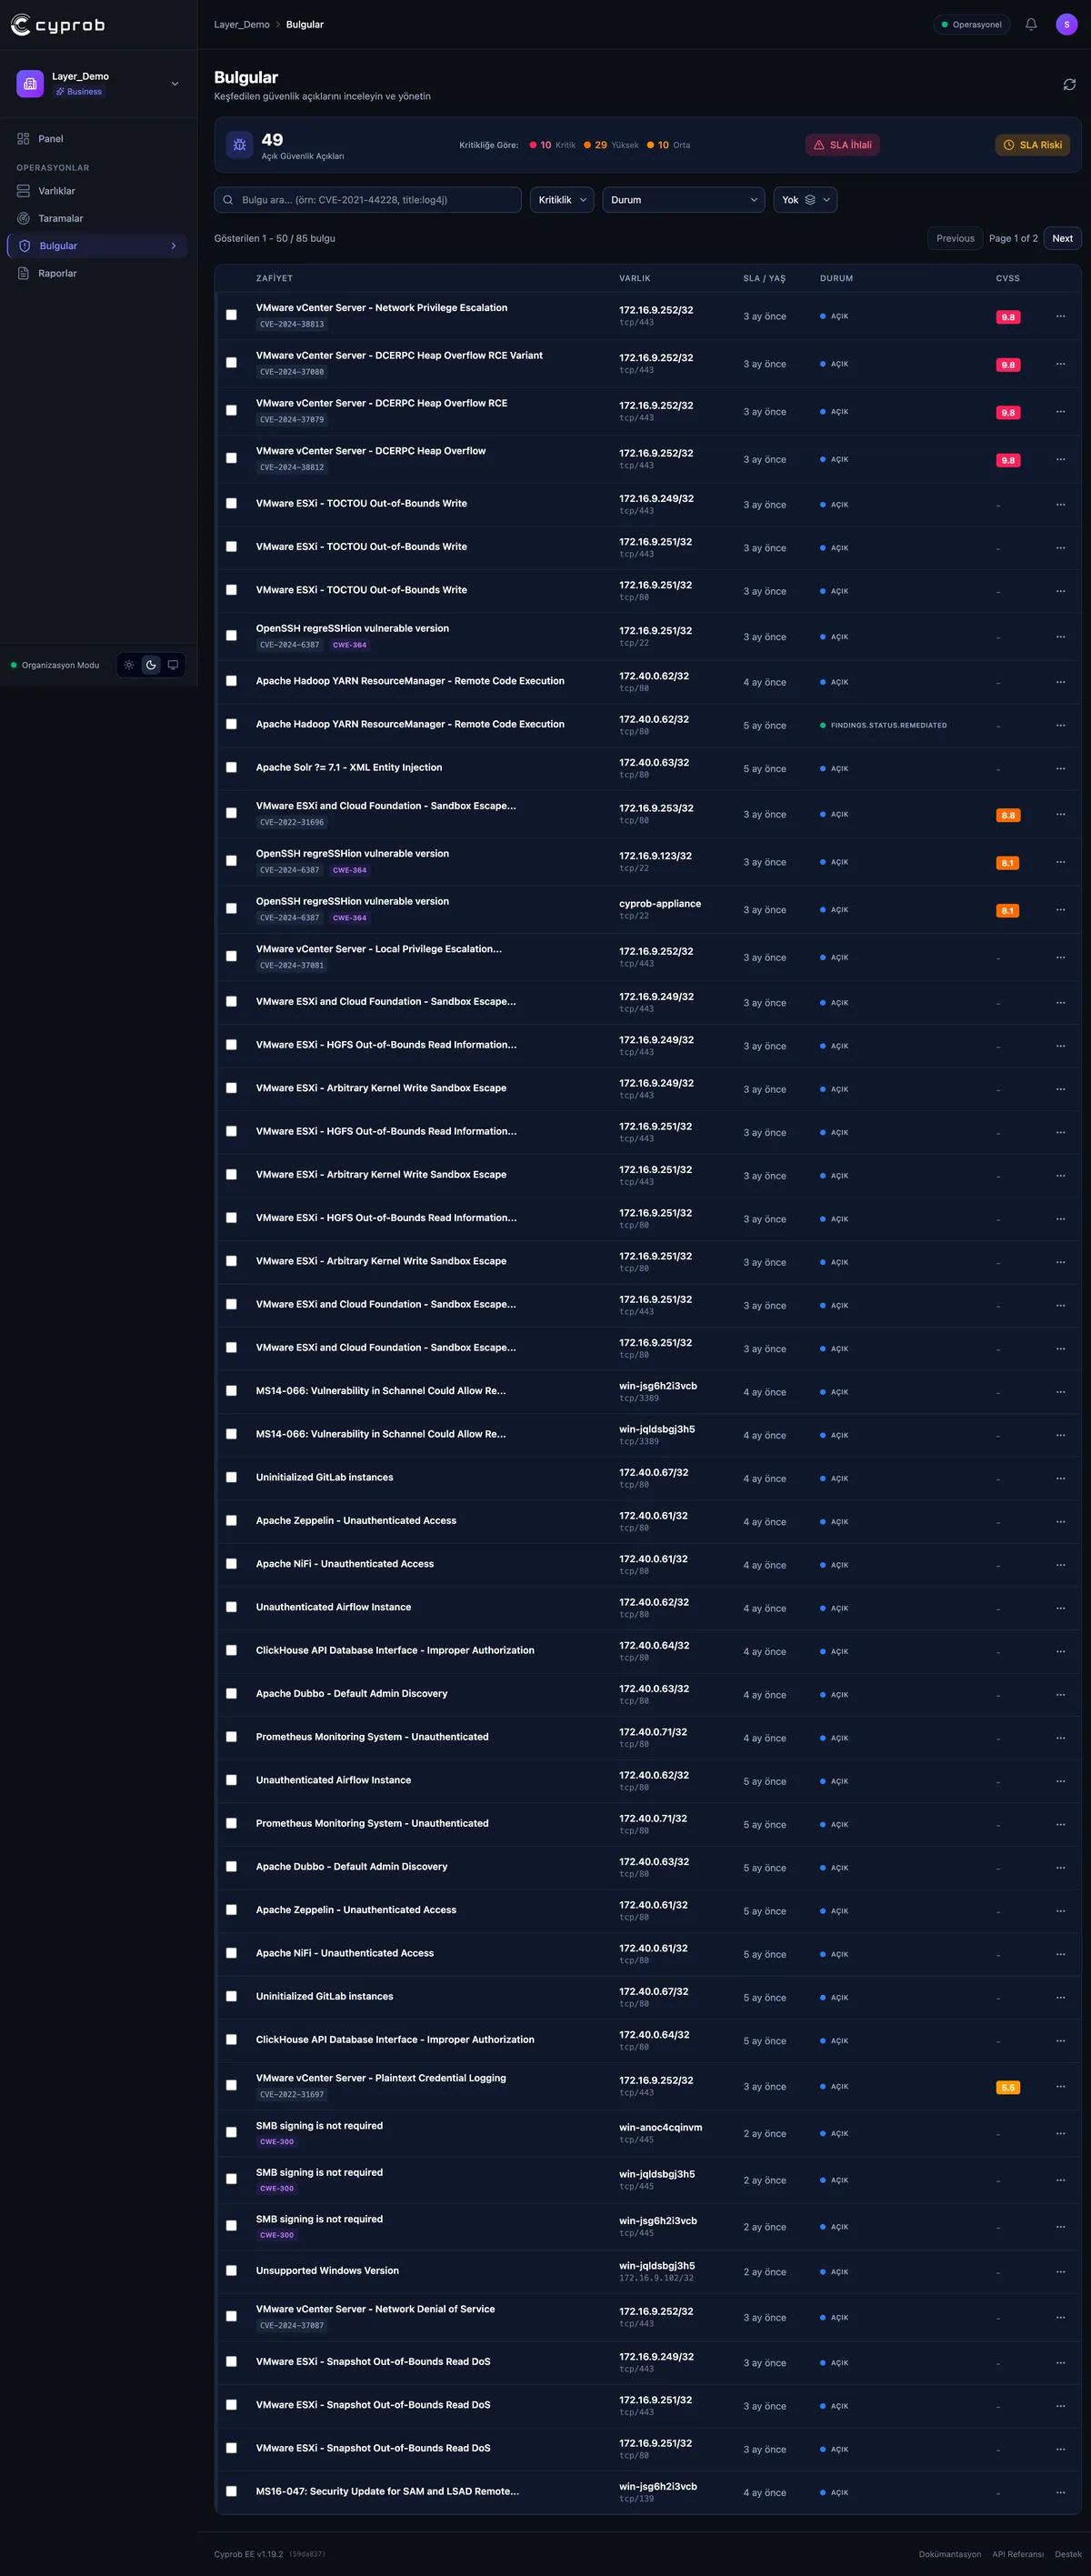1091x2576 pixels.
Task: Check the Unauthenticated Airflow Instance 4 ay row
Action: click(x=231, y=1607)
